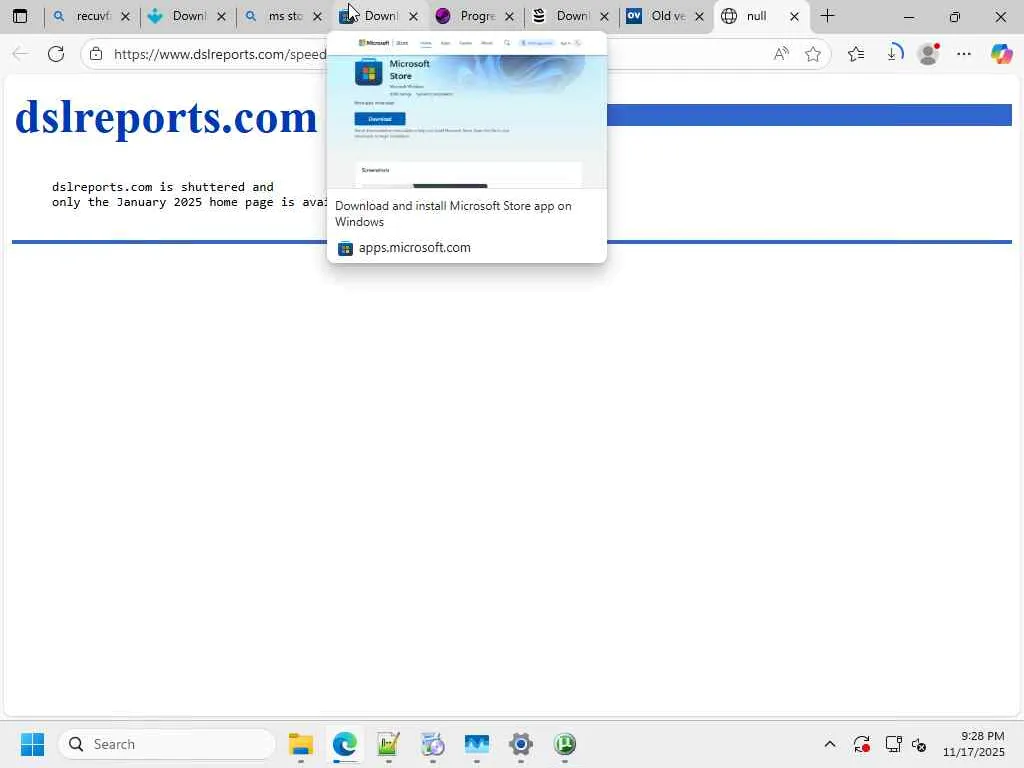Viewport: 1024px width, 768px height.
Task: Close the Microsoft Store download tab
Action: pyautogui.click(x=413, y=16)
